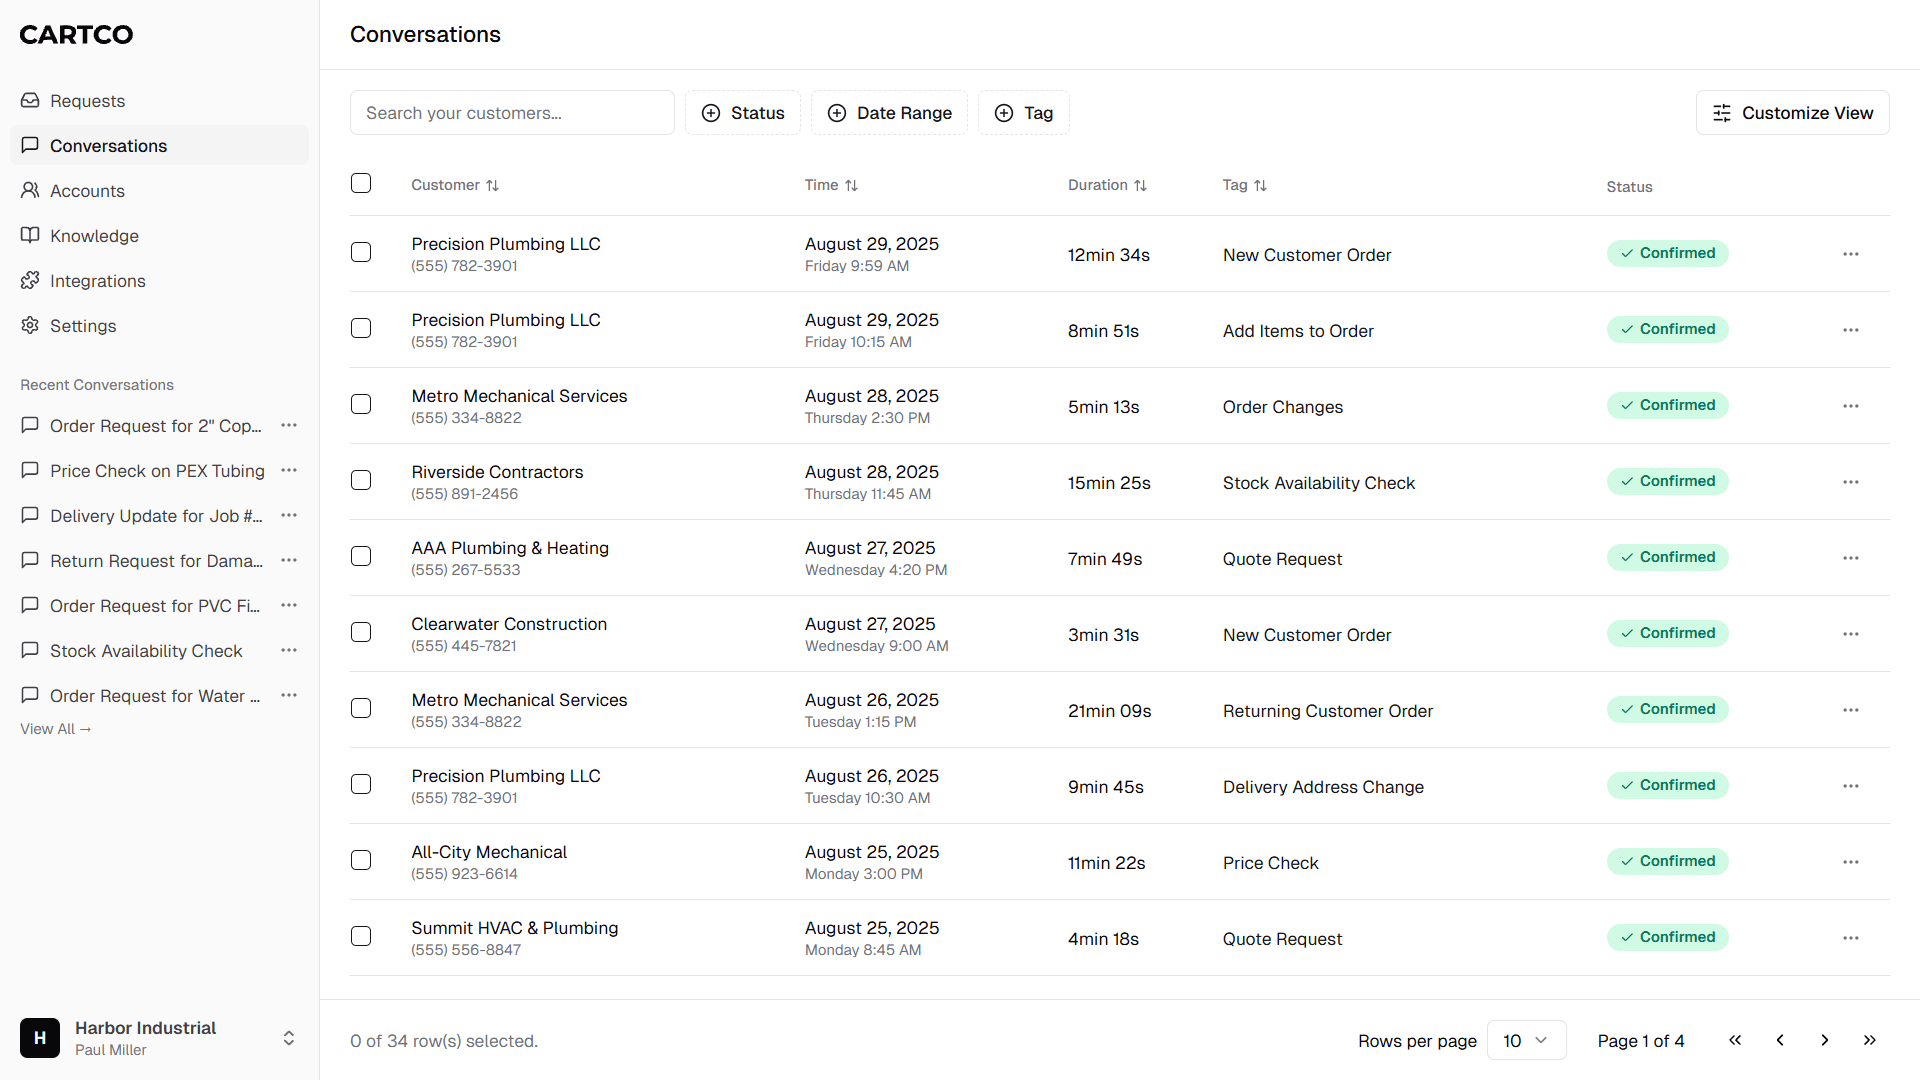Open the Rows per page dropdown

(1526, 1040)
